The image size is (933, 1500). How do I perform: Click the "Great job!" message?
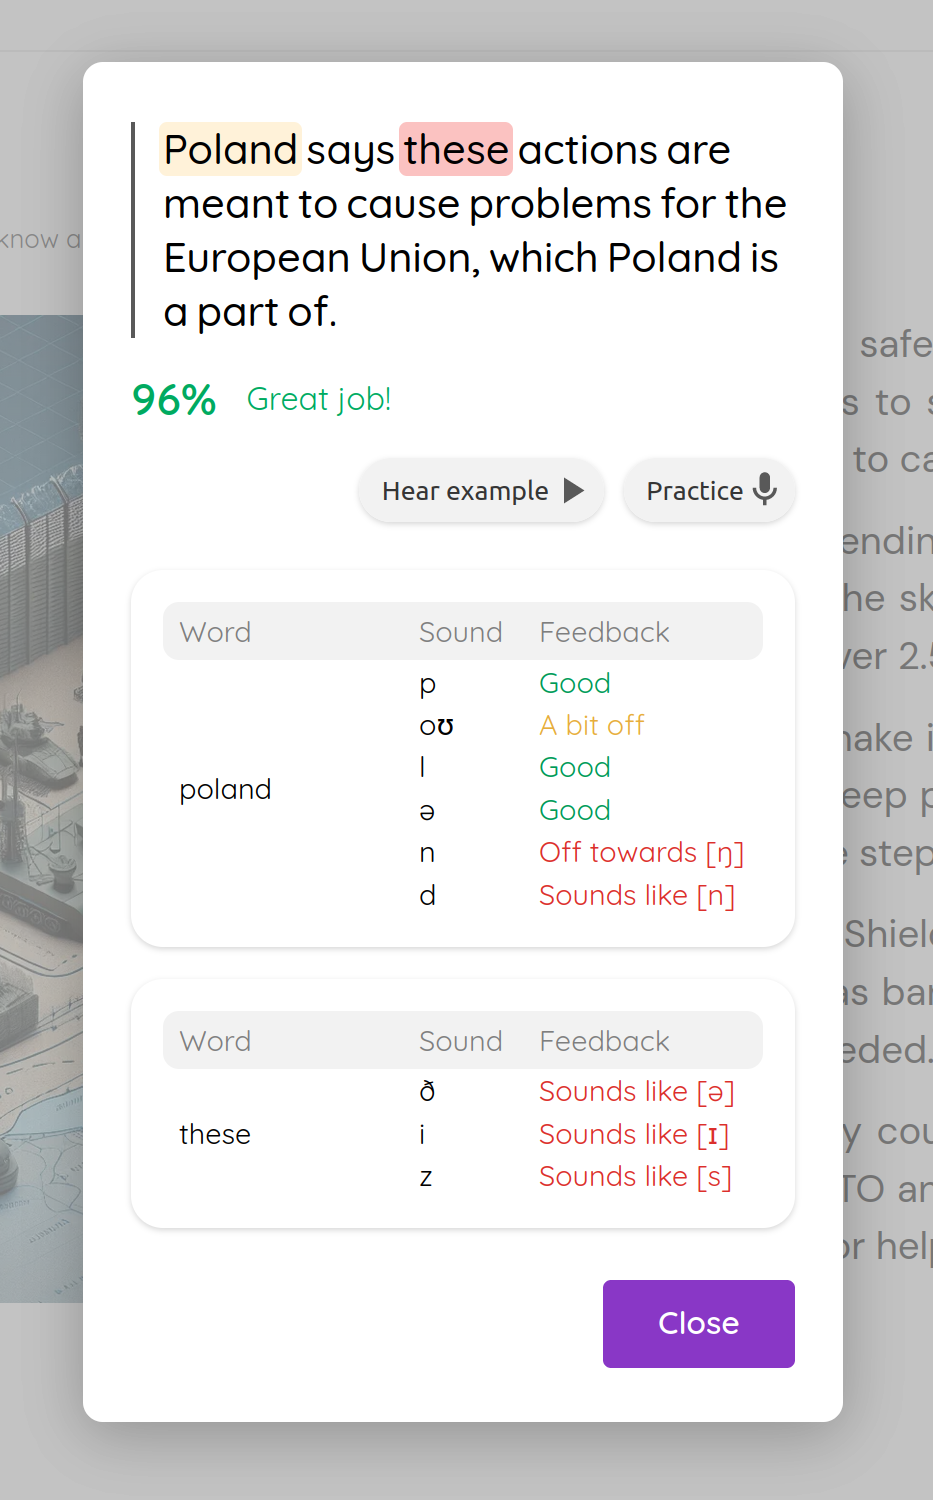coord(319,399)
